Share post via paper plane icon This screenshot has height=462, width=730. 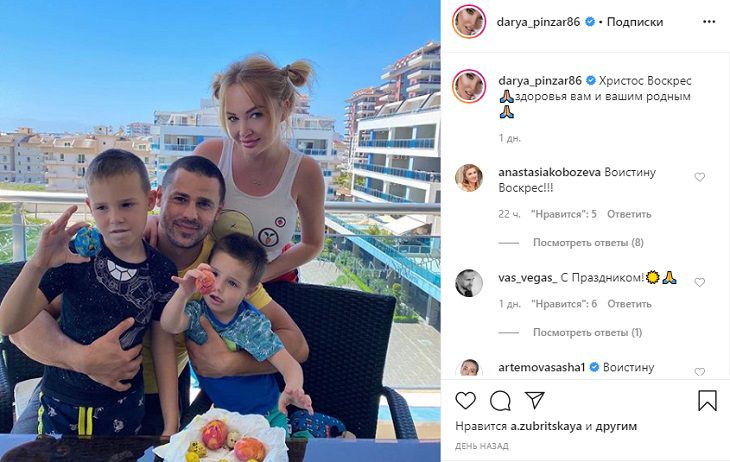[x=534, y=400]
